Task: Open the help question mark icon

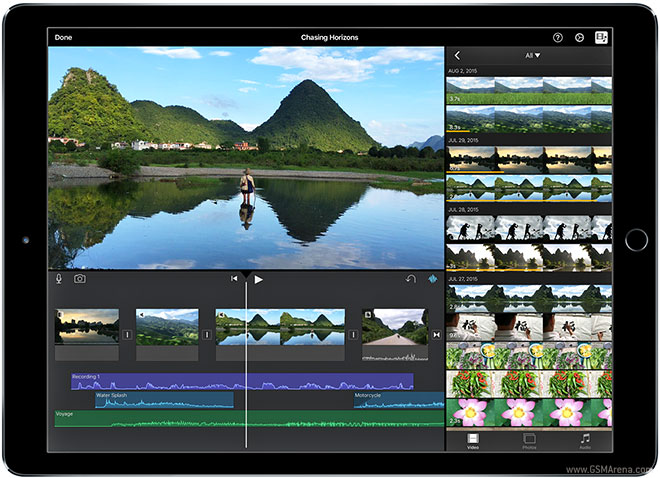Action: tap(558, 37)
